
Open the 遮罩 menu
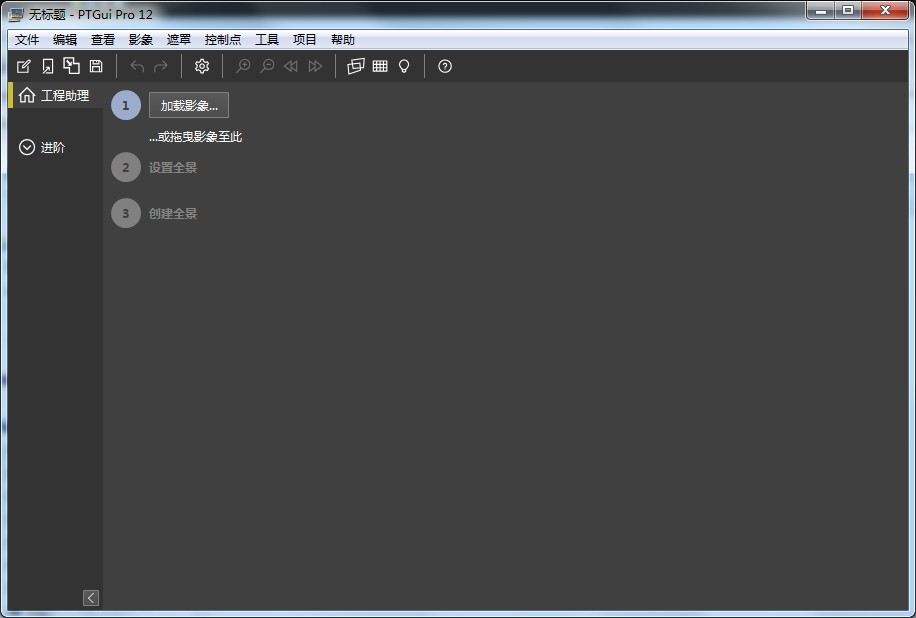click(x=179, y=40)
